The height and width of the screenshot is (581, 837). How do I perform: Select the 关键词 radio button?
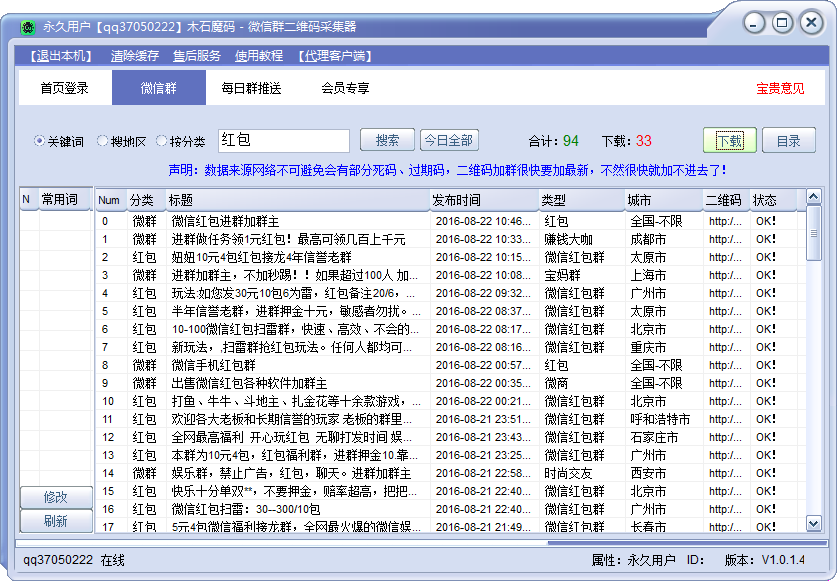point(41,141)
